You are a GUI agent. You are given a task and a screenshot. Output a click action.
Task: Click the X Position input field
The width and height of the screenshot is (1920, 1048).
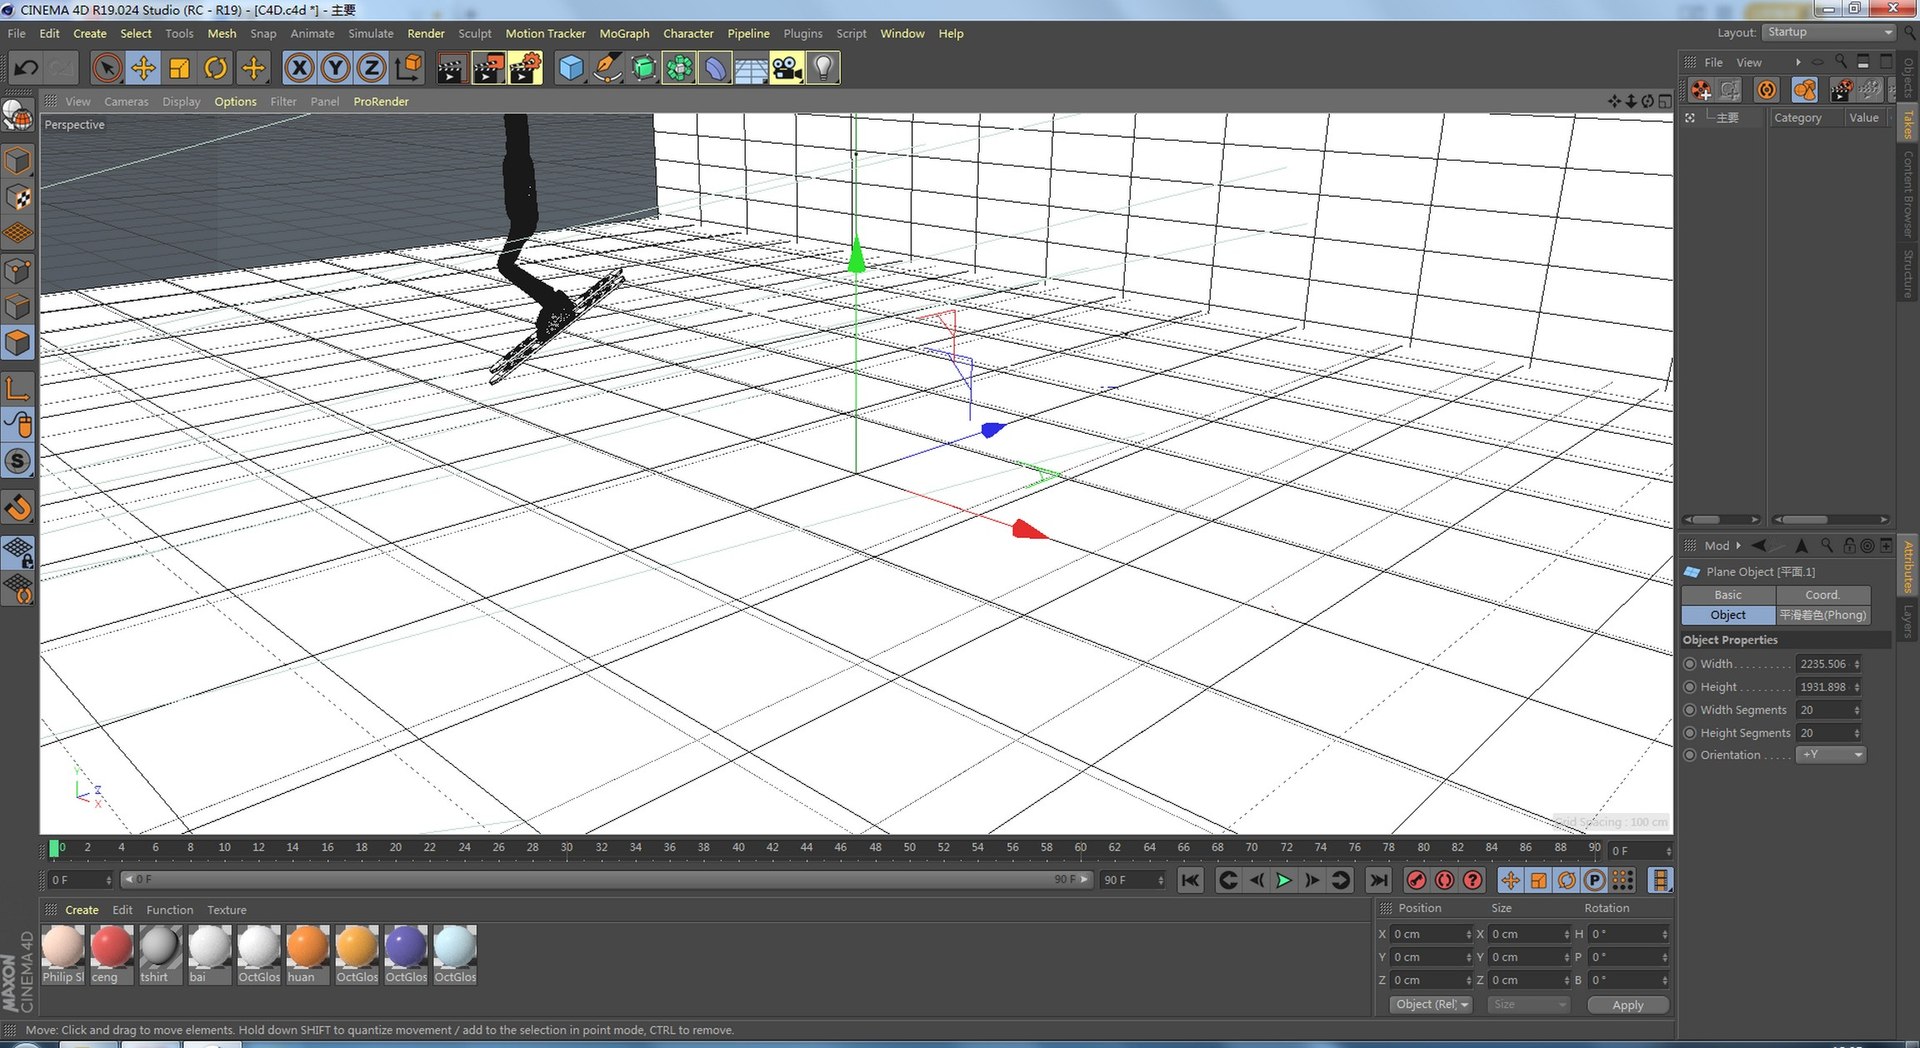point(1430,934)
